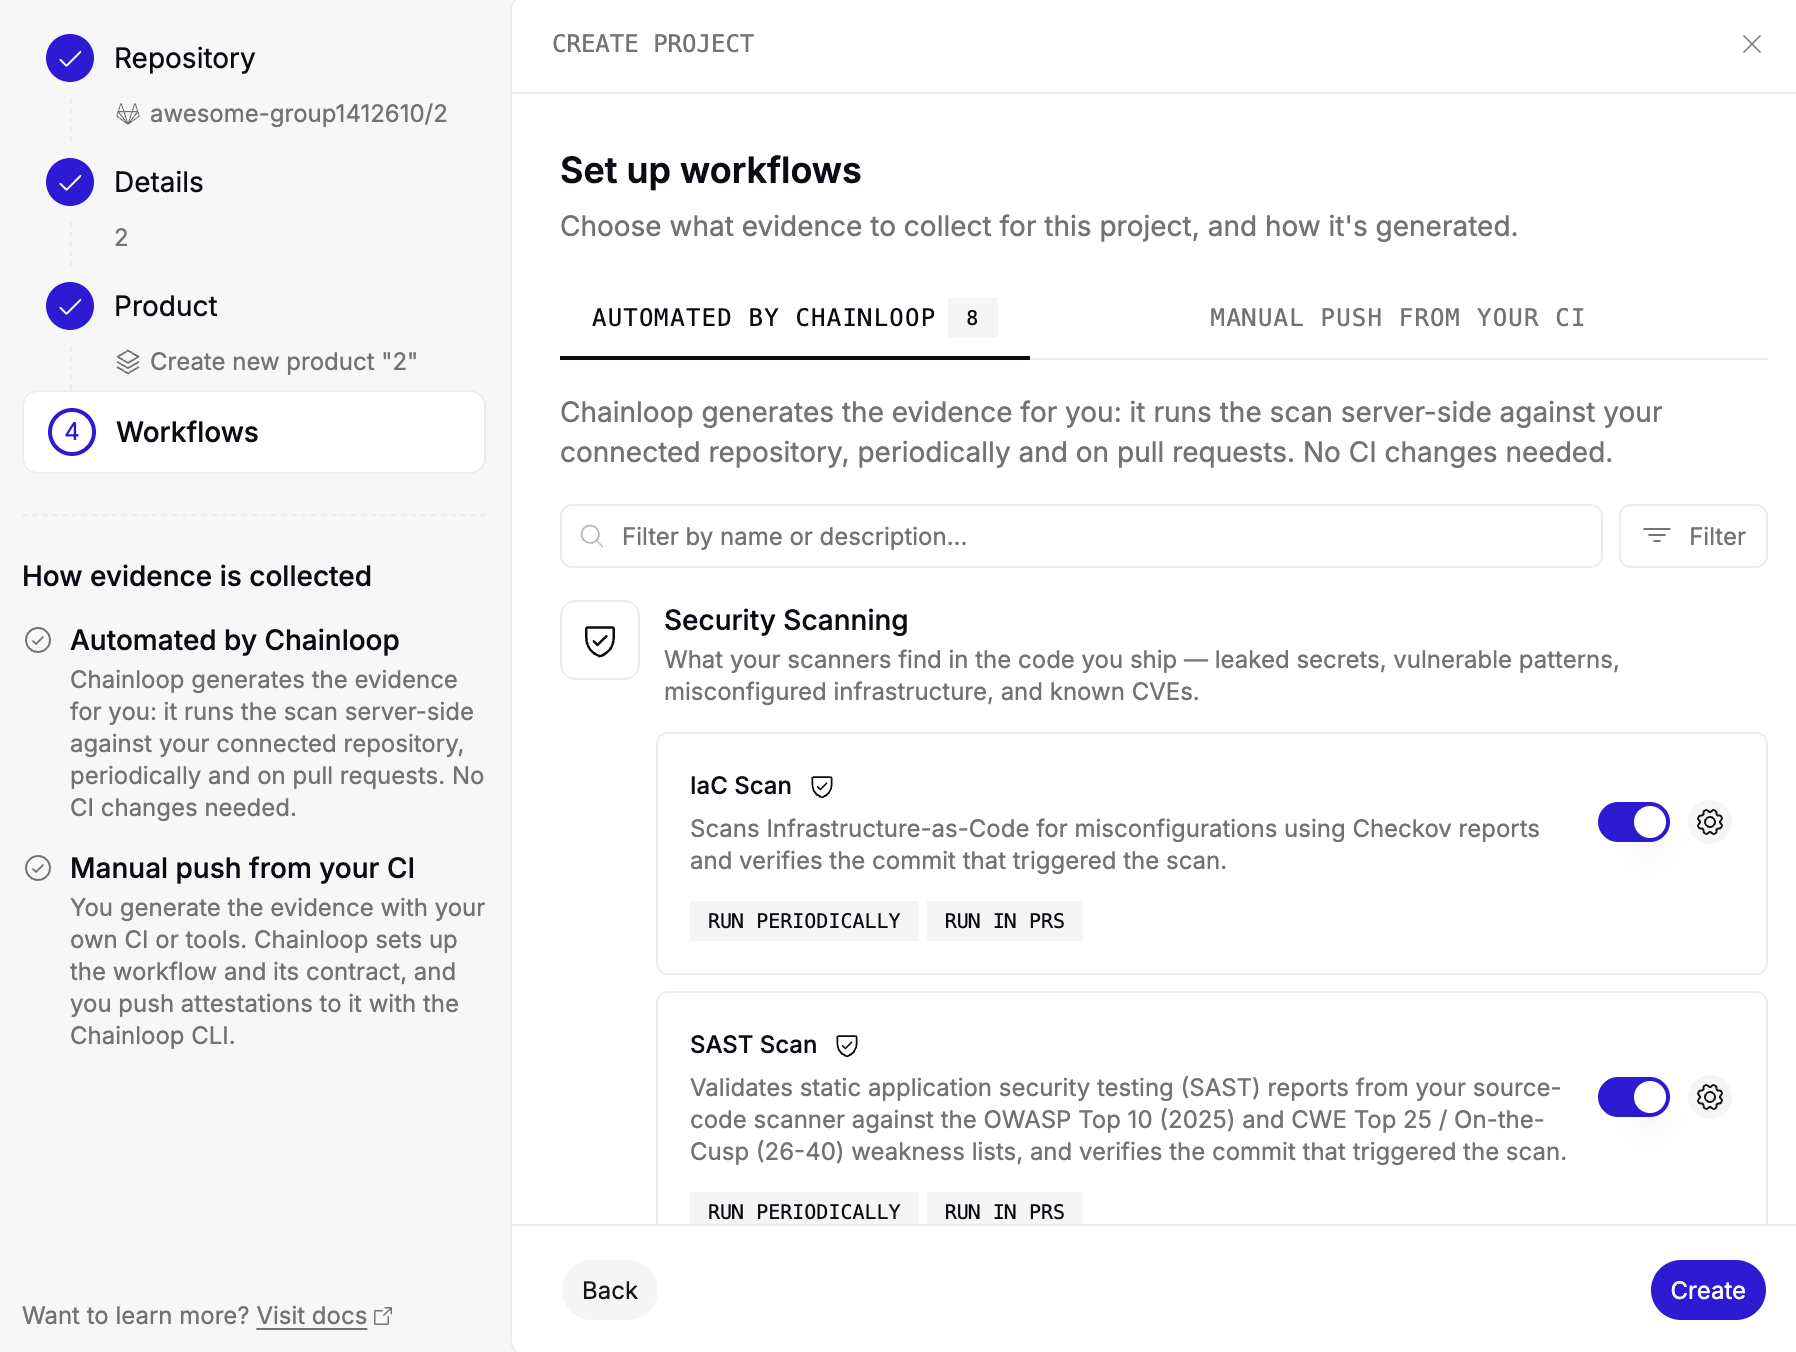Open IaC Scan settings gear

click(x=1710, y=822)
